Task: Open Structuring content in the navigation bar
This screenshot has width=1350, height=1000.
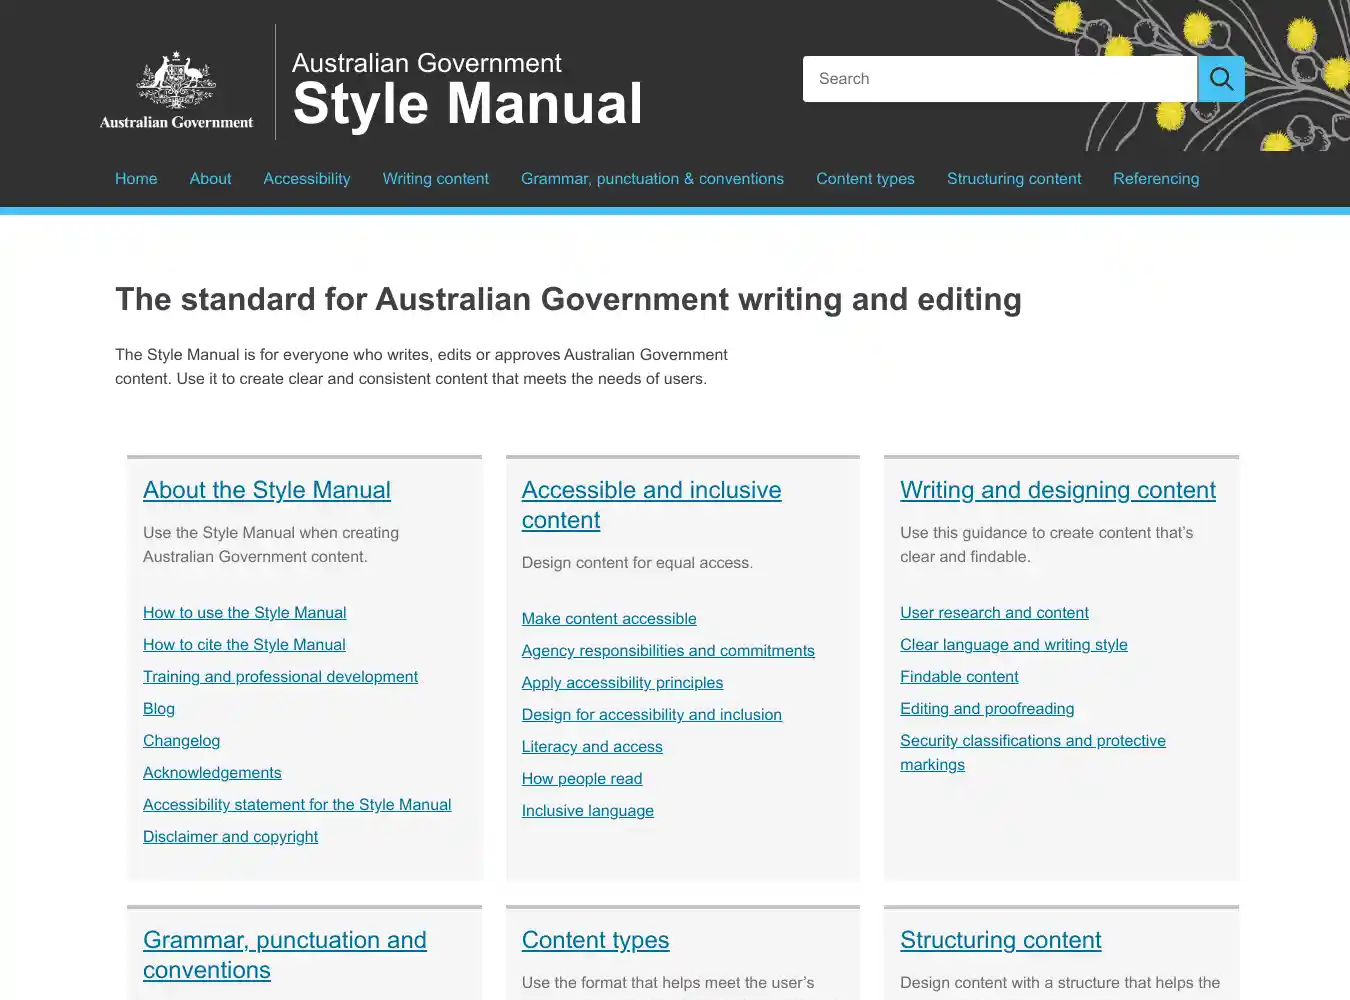Action: click(x=1014, y=179)
